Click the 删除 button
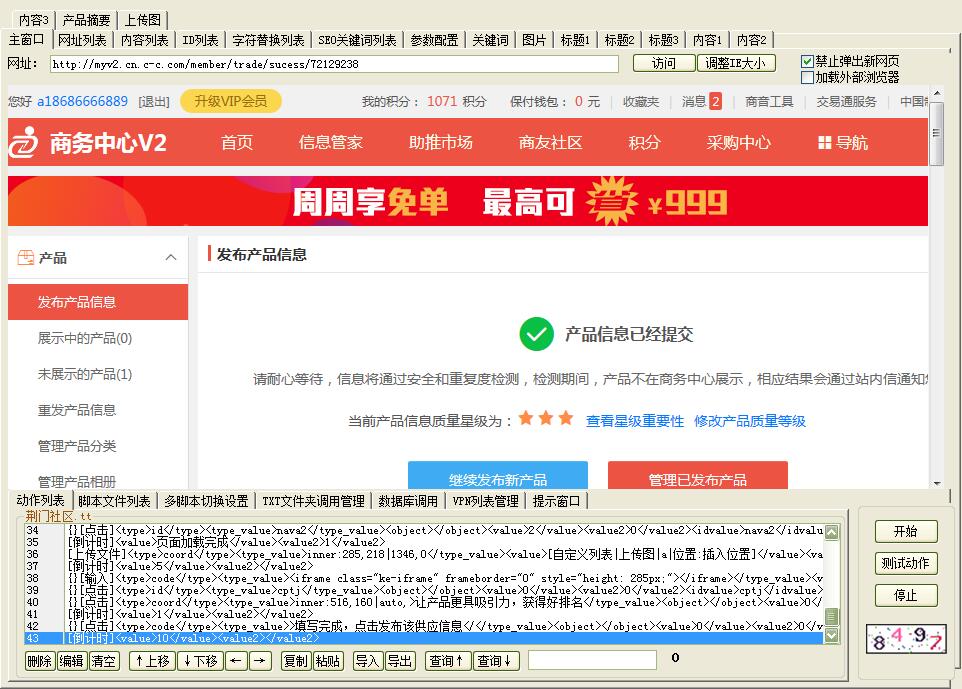The image size is (962, 689). coord(40,661)
